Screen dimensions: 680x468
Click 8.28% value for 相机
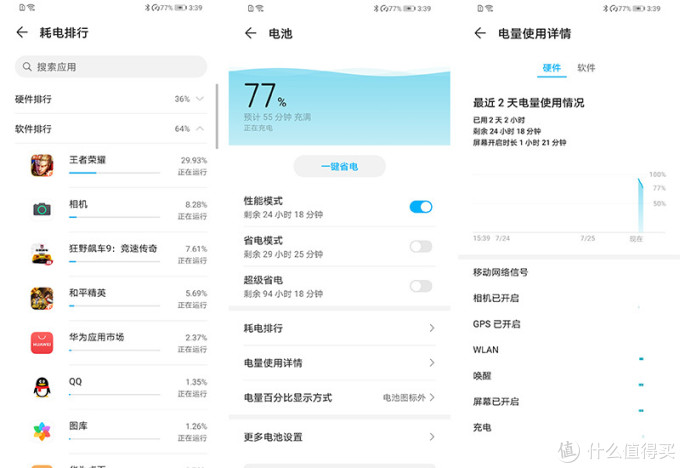(x=196, y=204)
